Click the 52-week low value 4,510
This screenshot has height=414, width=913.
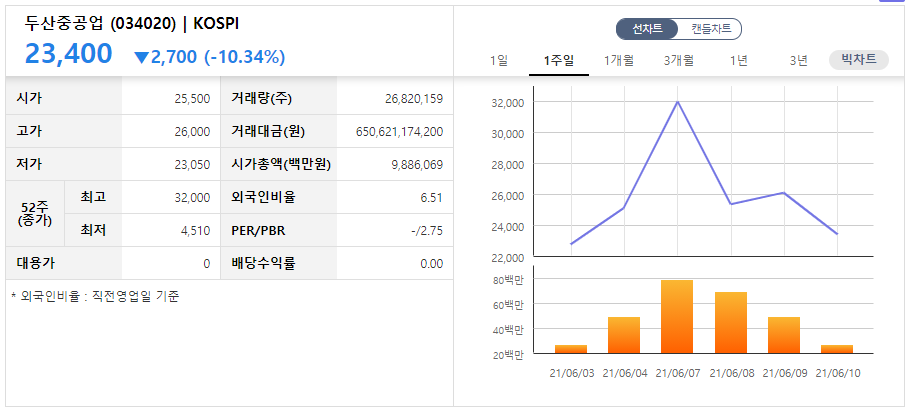pyautogui.click(x=197, y=231)
